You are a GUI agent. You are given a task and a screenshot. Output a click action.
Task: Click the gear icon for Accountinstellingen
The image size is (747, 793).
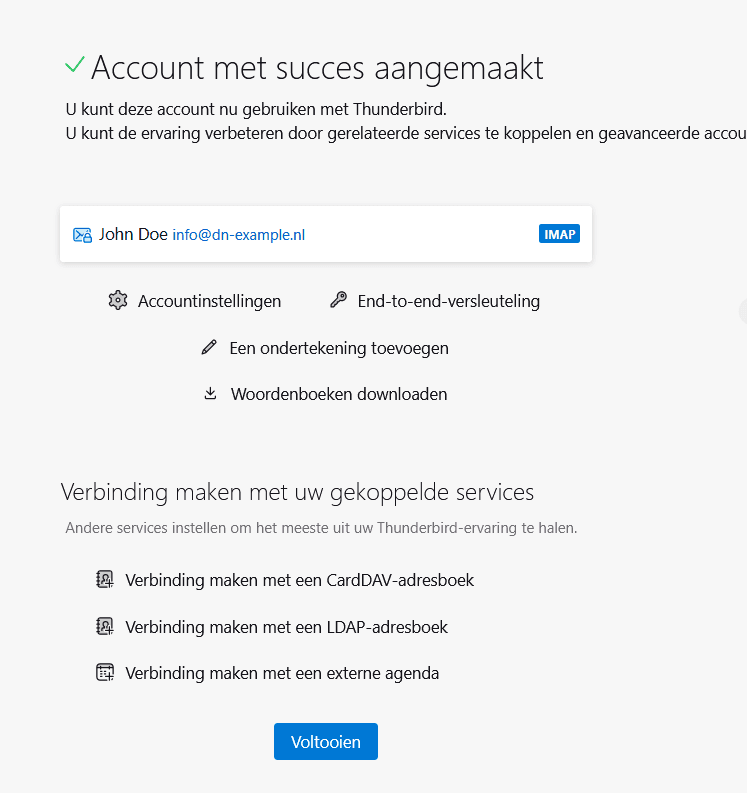(x=118, y=300)
